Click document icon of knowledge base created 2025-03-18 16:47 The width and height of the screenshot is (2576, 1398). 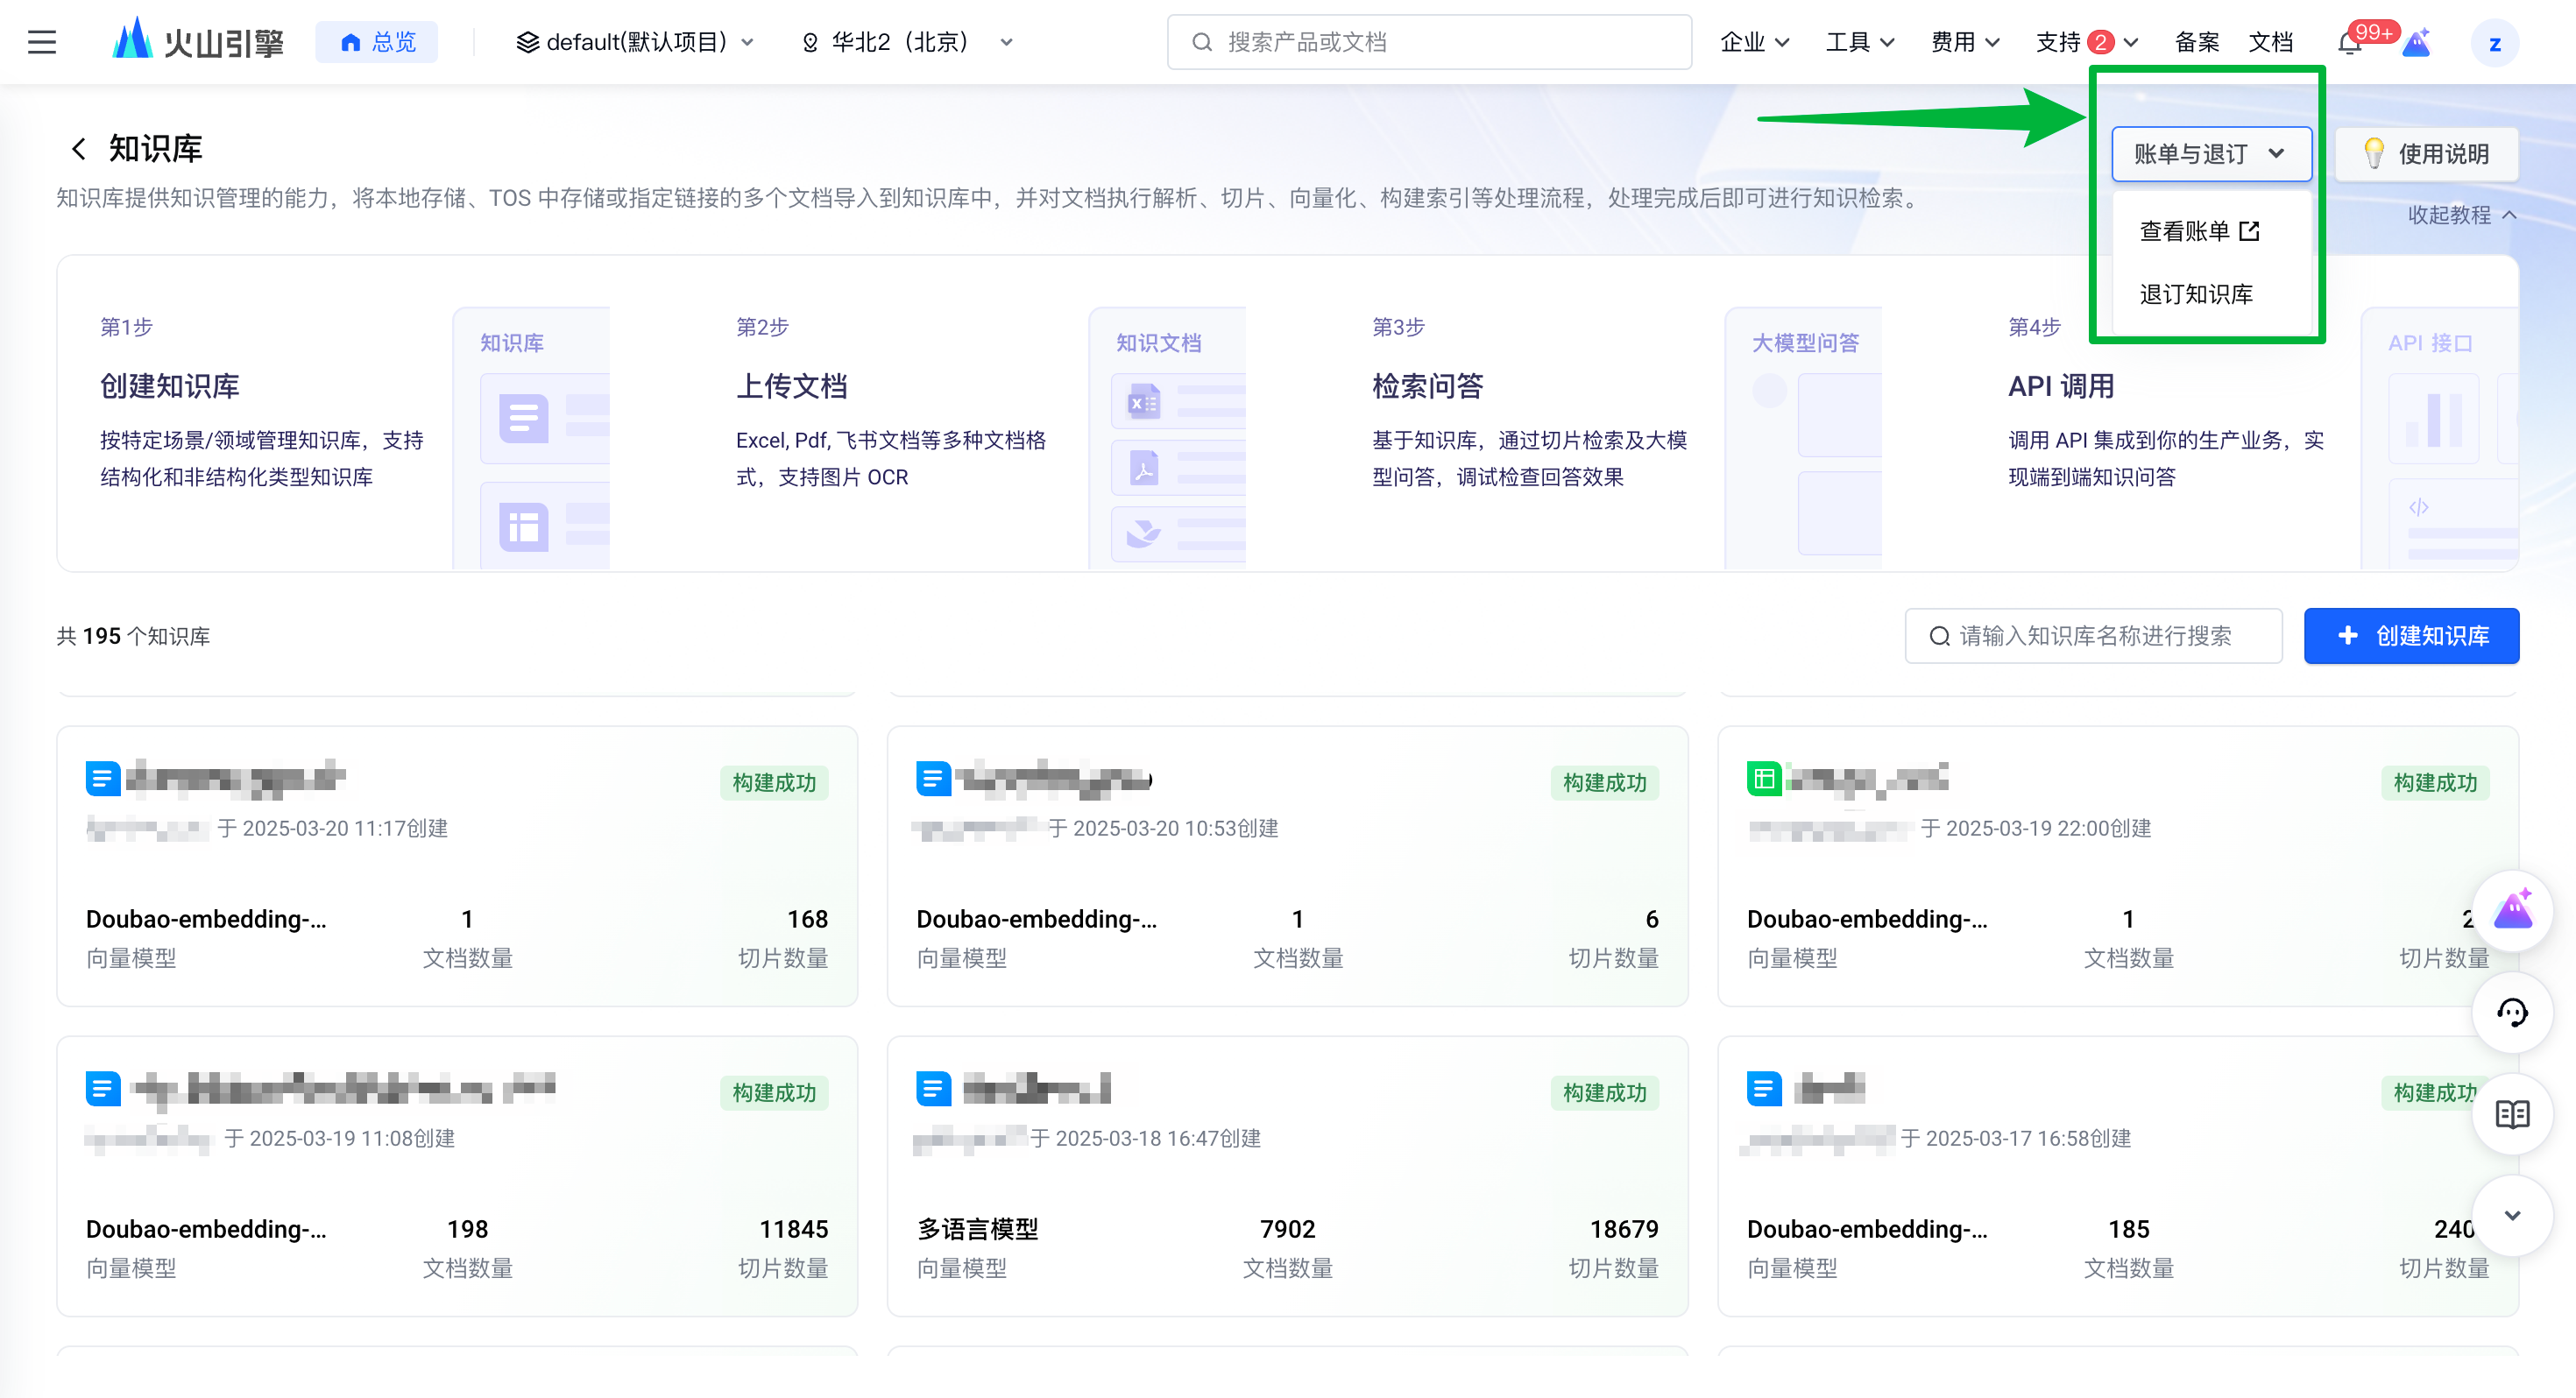pyautogui.click(x=933, y=1088)
